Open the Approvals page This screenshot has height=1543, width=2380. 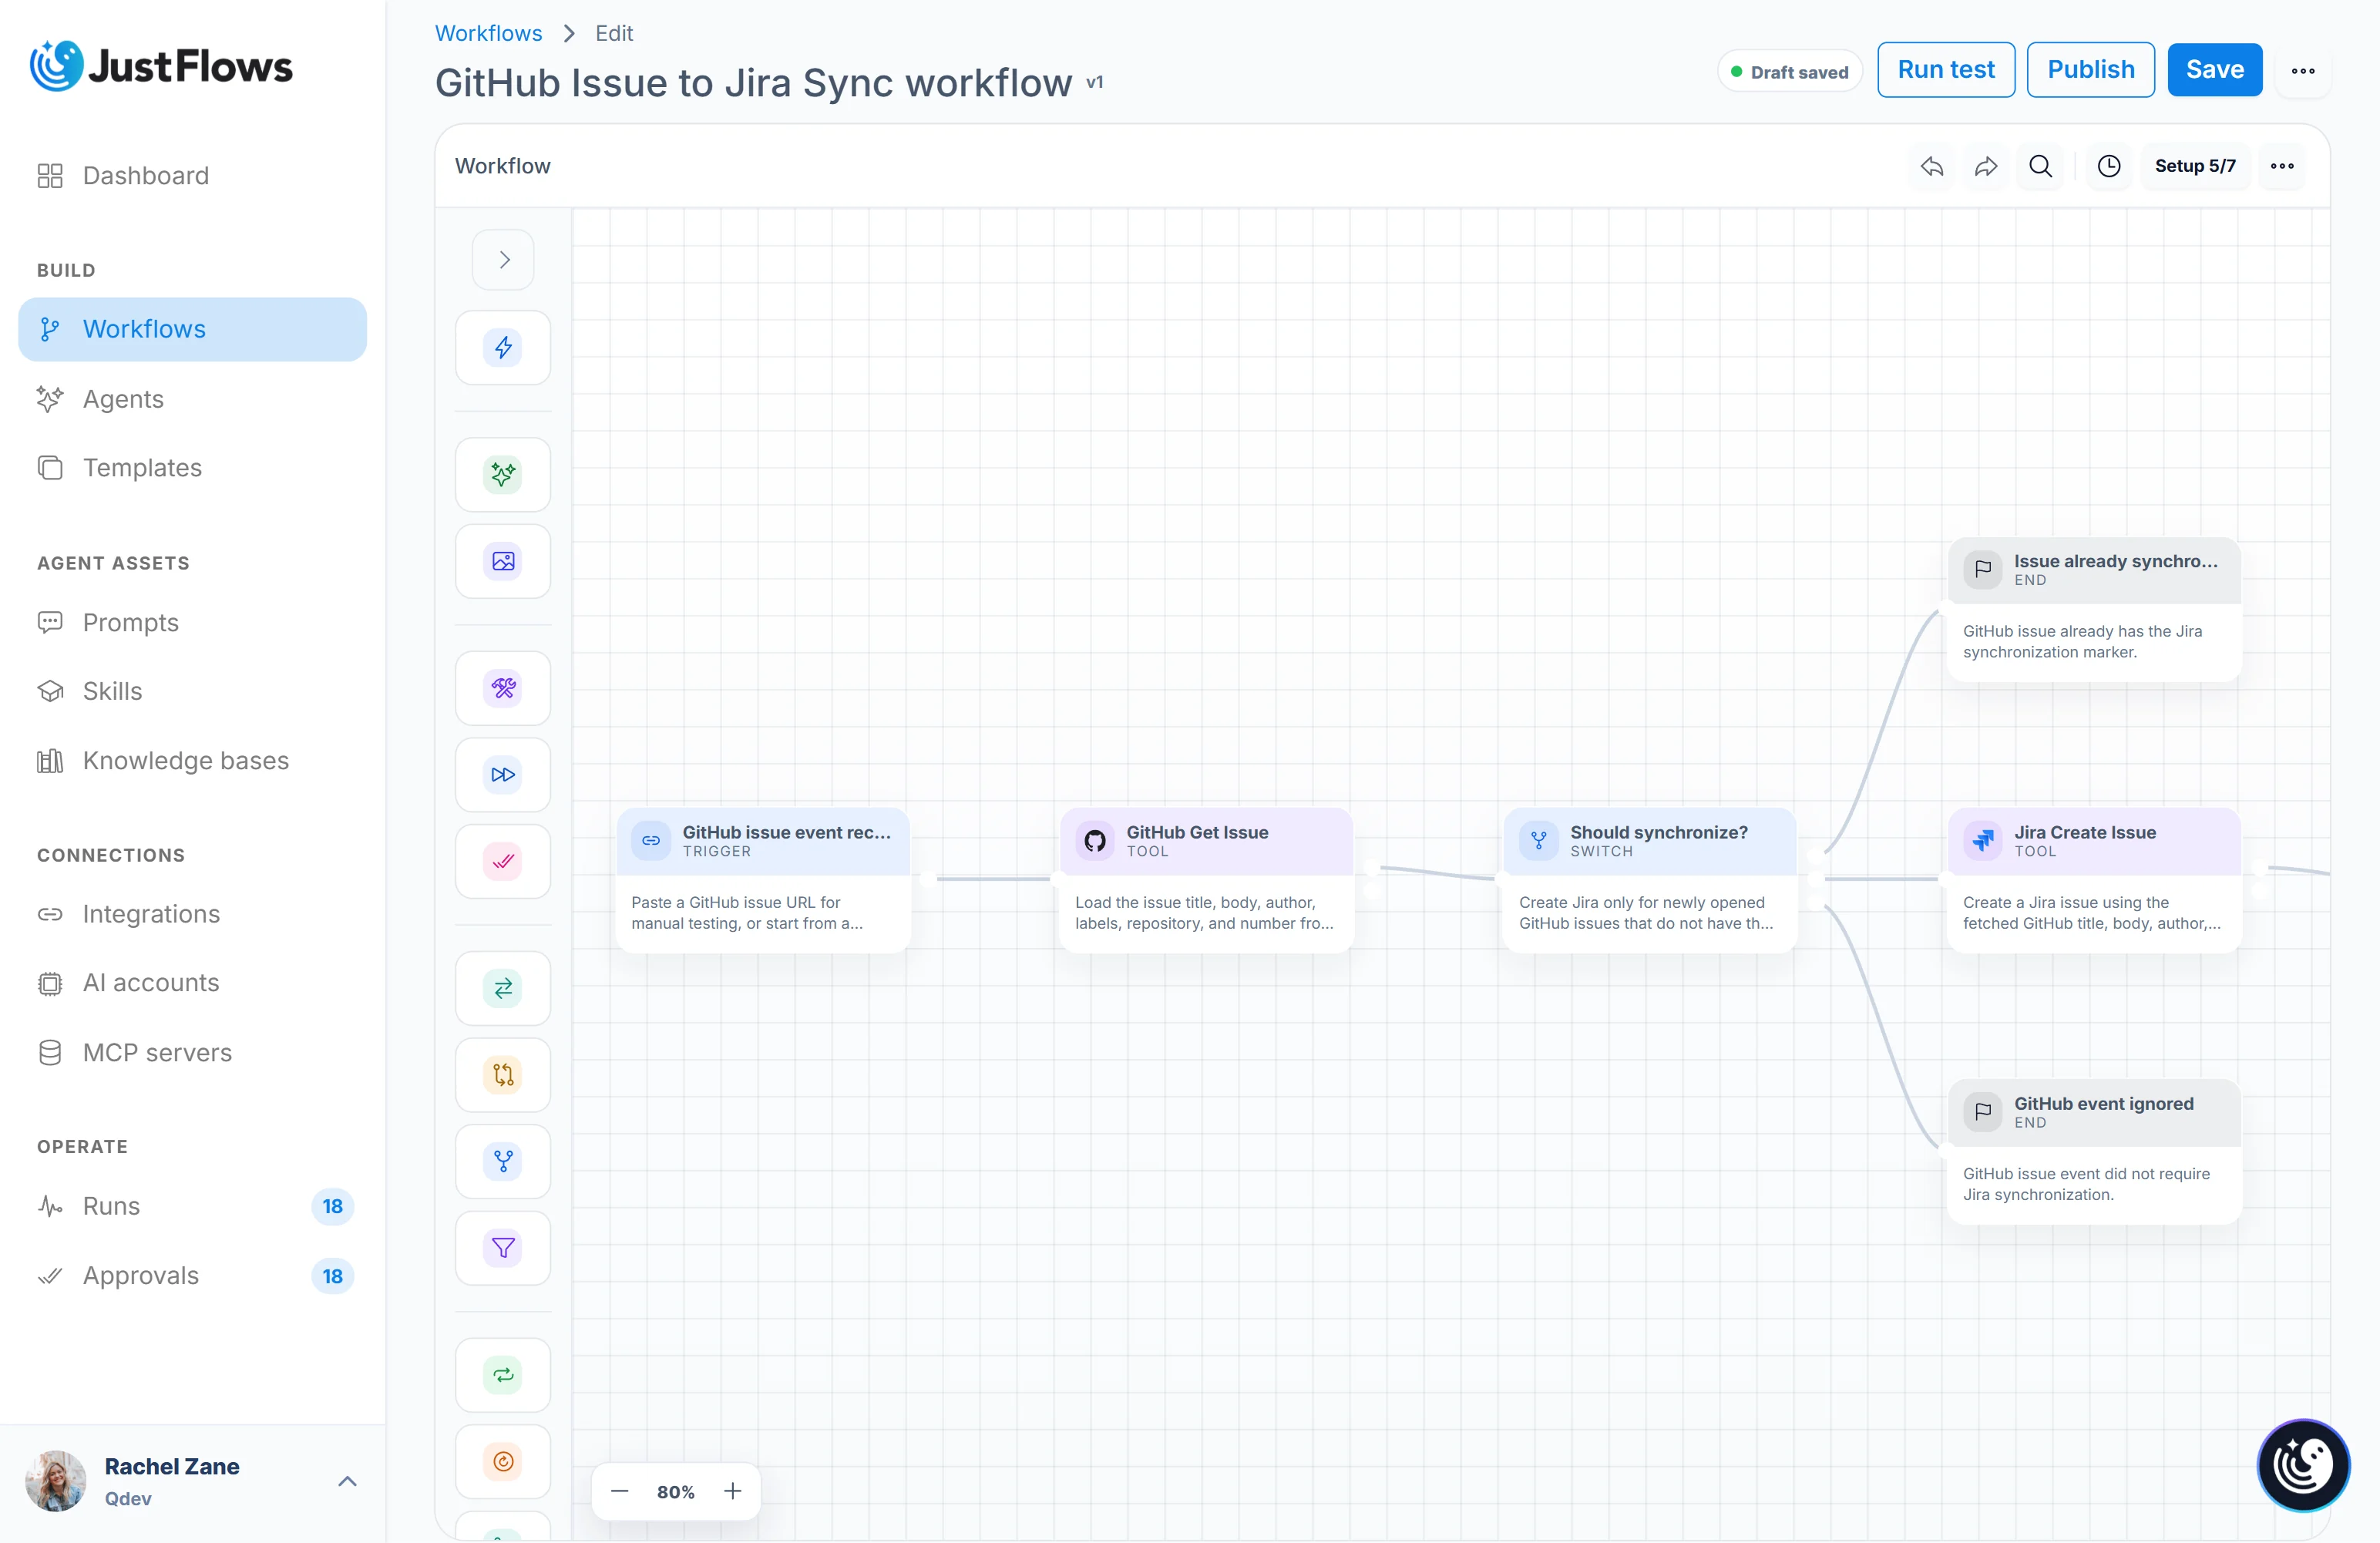point(193,1276)
